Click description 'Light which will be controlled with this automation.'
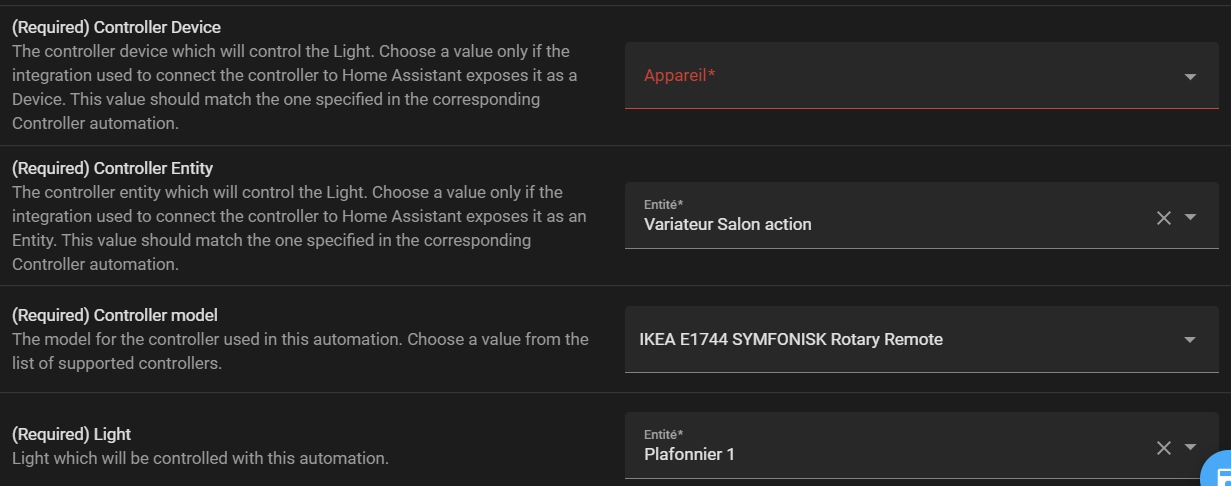Viewport: 1231px width, 486px height. [200, 458]
